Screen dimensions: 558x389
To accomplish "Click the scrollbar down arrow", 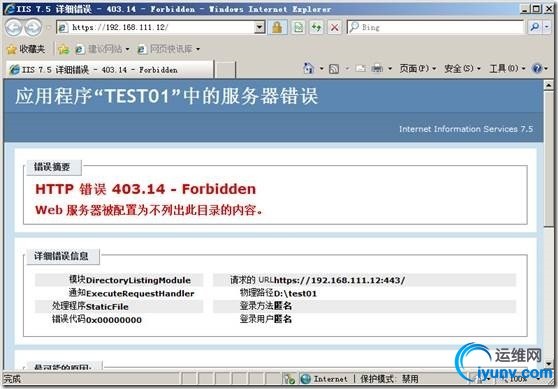I will tap(548, 364).
